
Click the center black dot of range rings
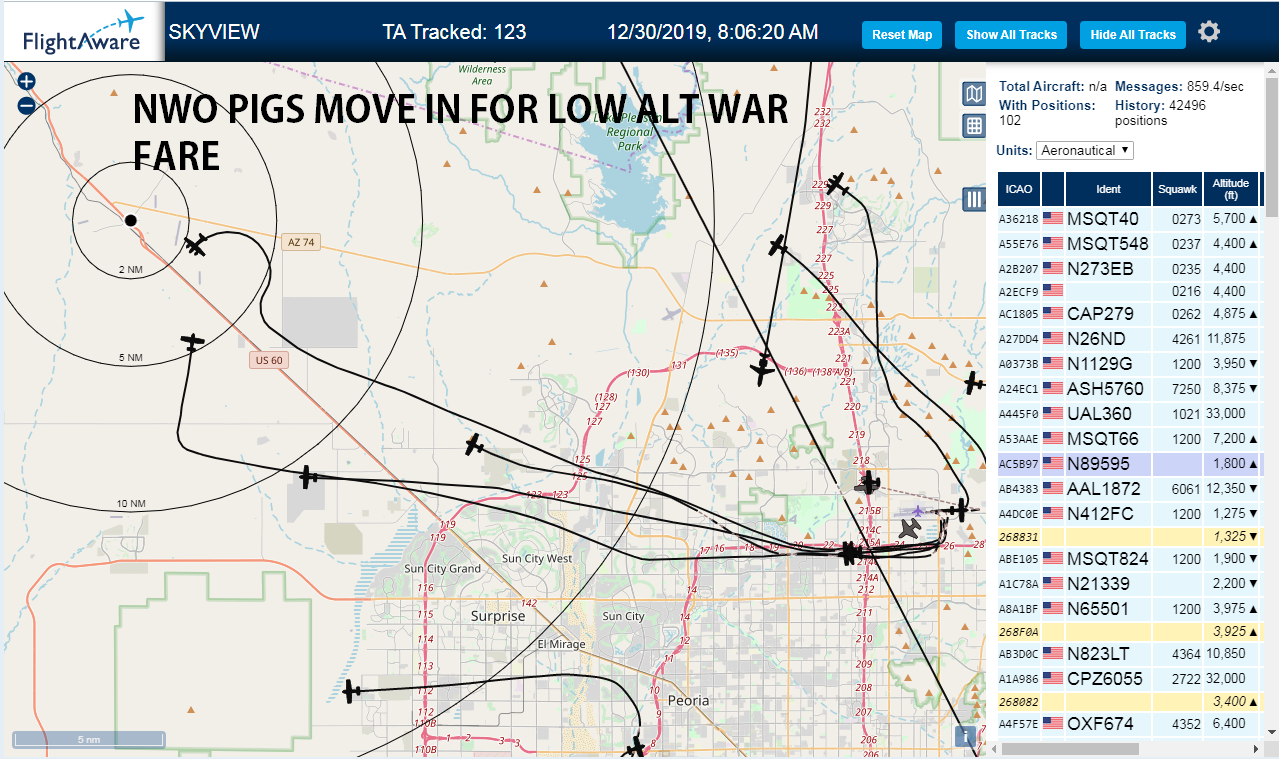pyautogui.click(x=131, y=220)
